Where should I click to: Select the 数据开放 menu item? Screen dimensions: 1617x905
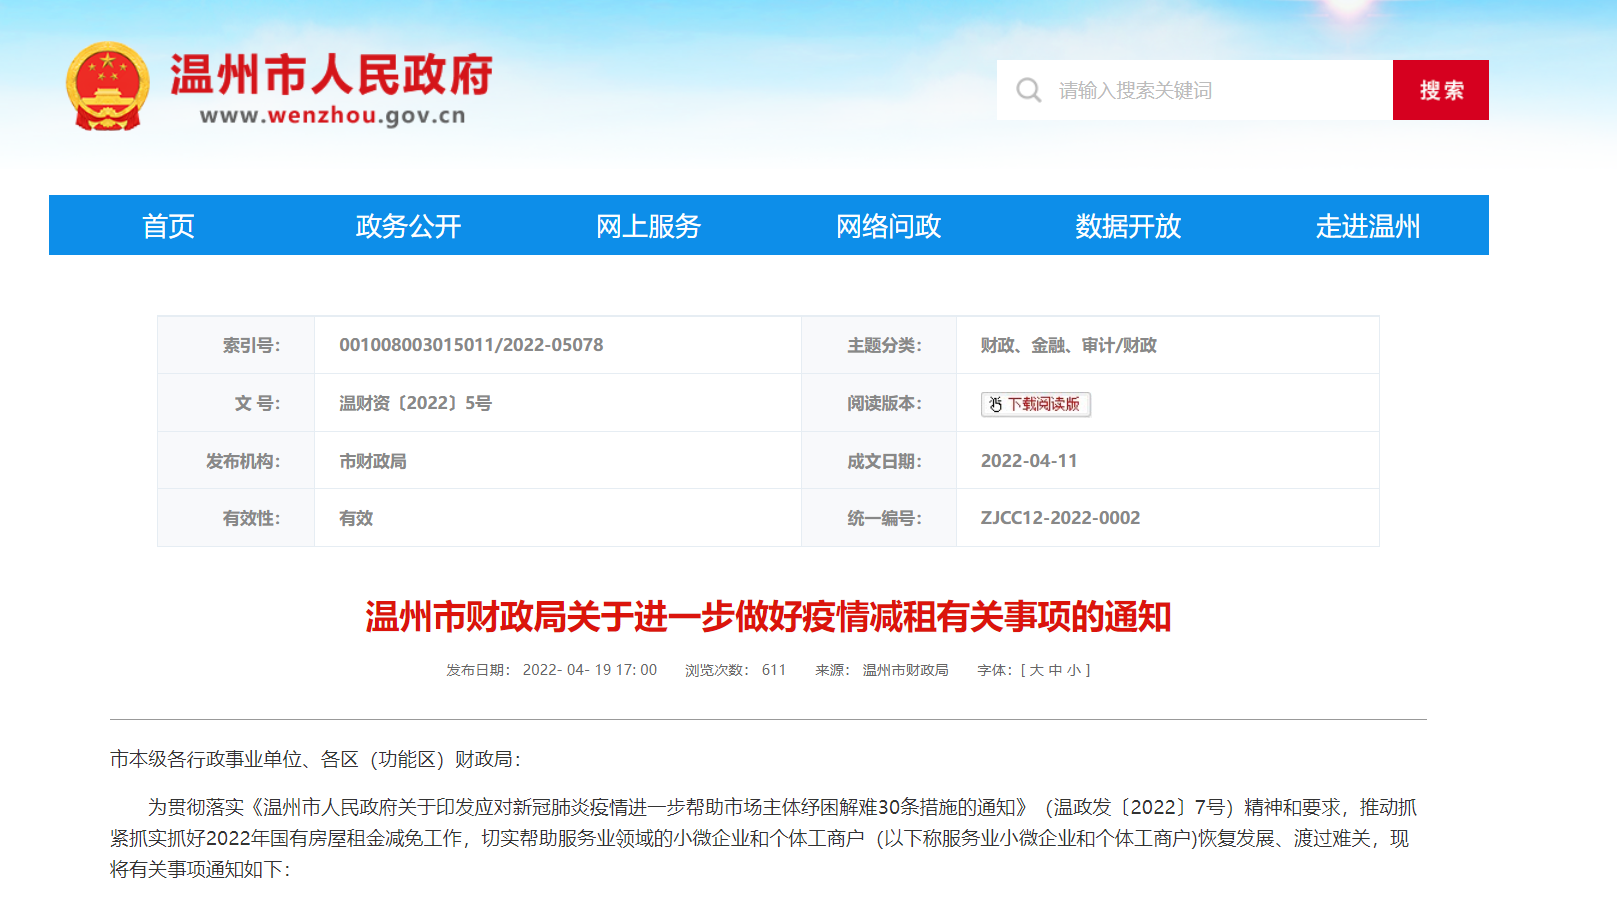(x=1128, y=226)
